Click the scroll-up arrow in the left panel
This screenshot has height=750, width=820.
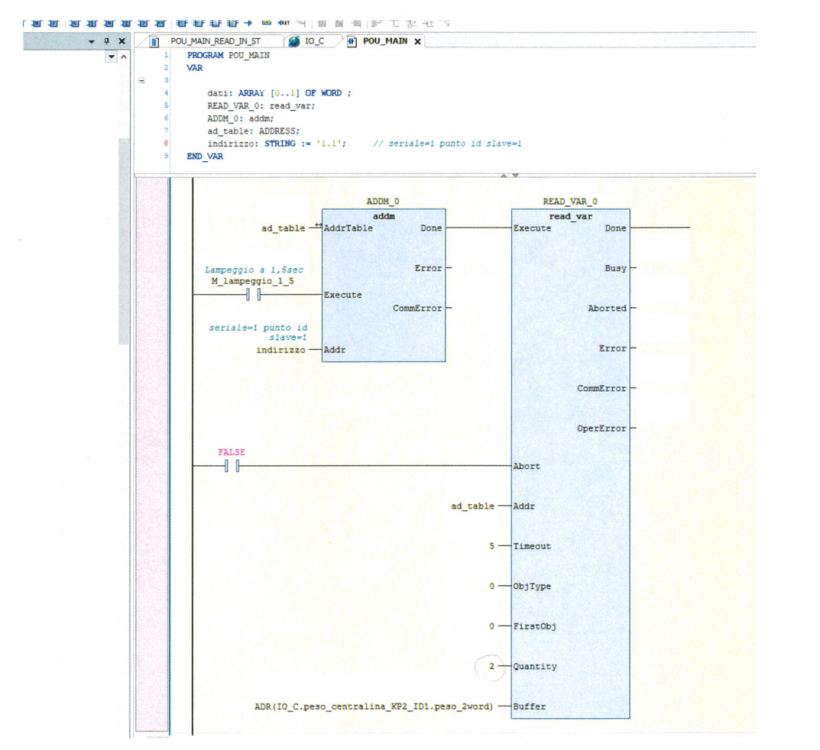[124, 59]
